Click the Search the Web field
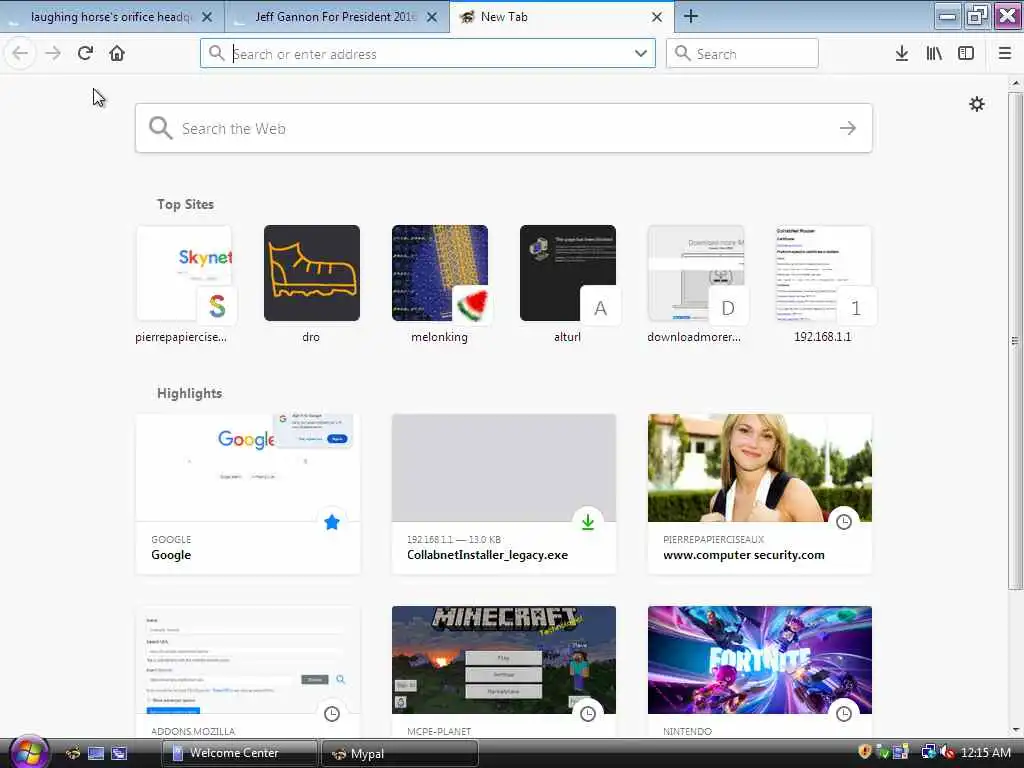Image resolution: width=1024 pixels, height=768 pixels. point(504,129)
